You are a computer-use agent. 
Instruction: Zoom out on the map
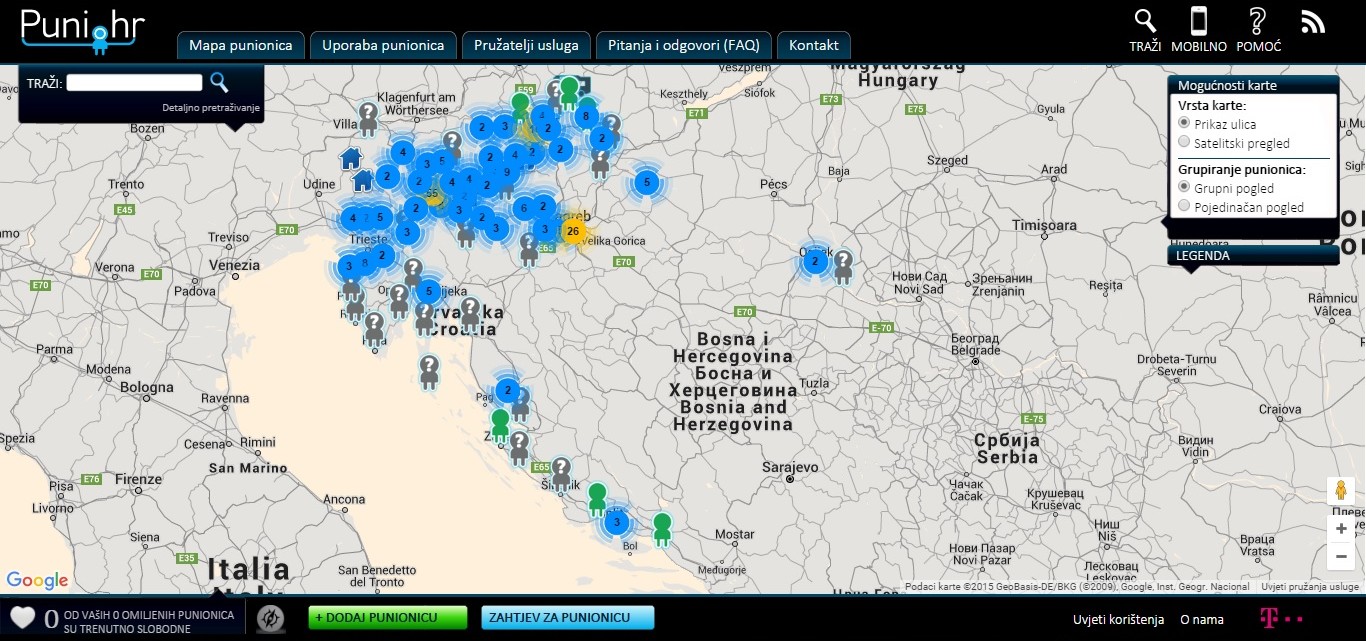tap(1341, 557)
